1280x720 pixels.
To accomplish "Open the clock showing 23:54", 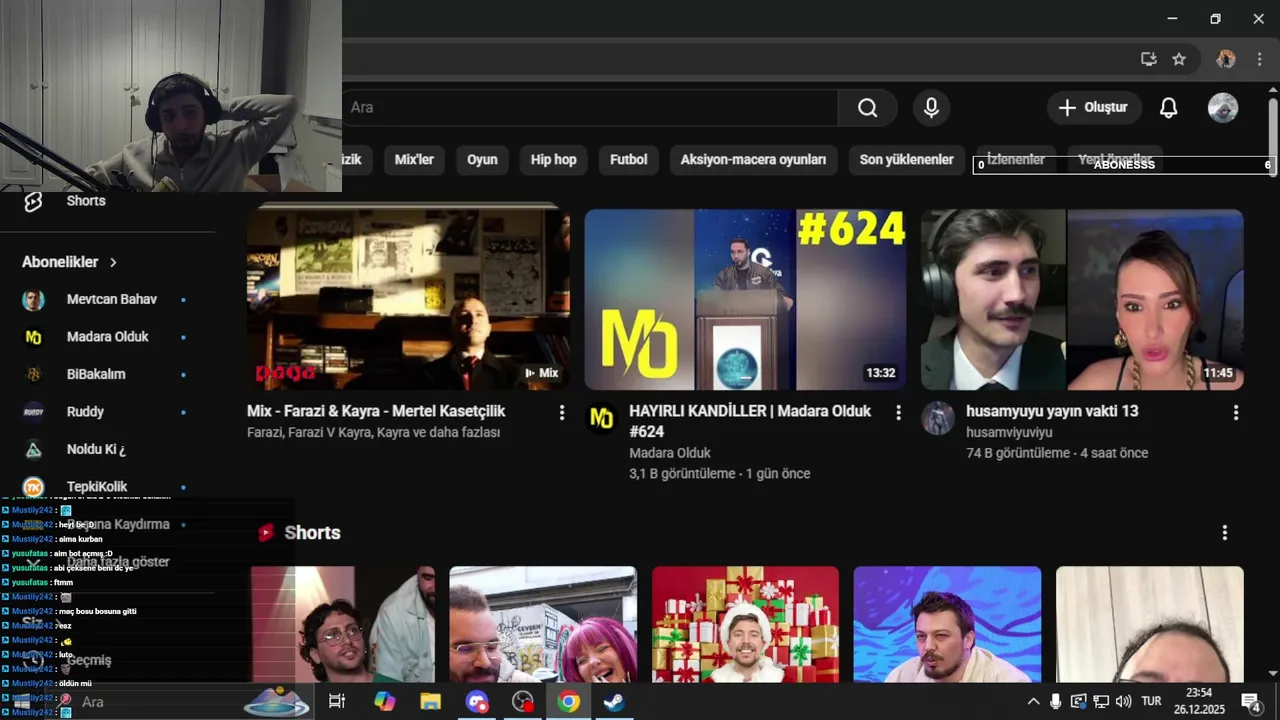I will [1198, 702].
